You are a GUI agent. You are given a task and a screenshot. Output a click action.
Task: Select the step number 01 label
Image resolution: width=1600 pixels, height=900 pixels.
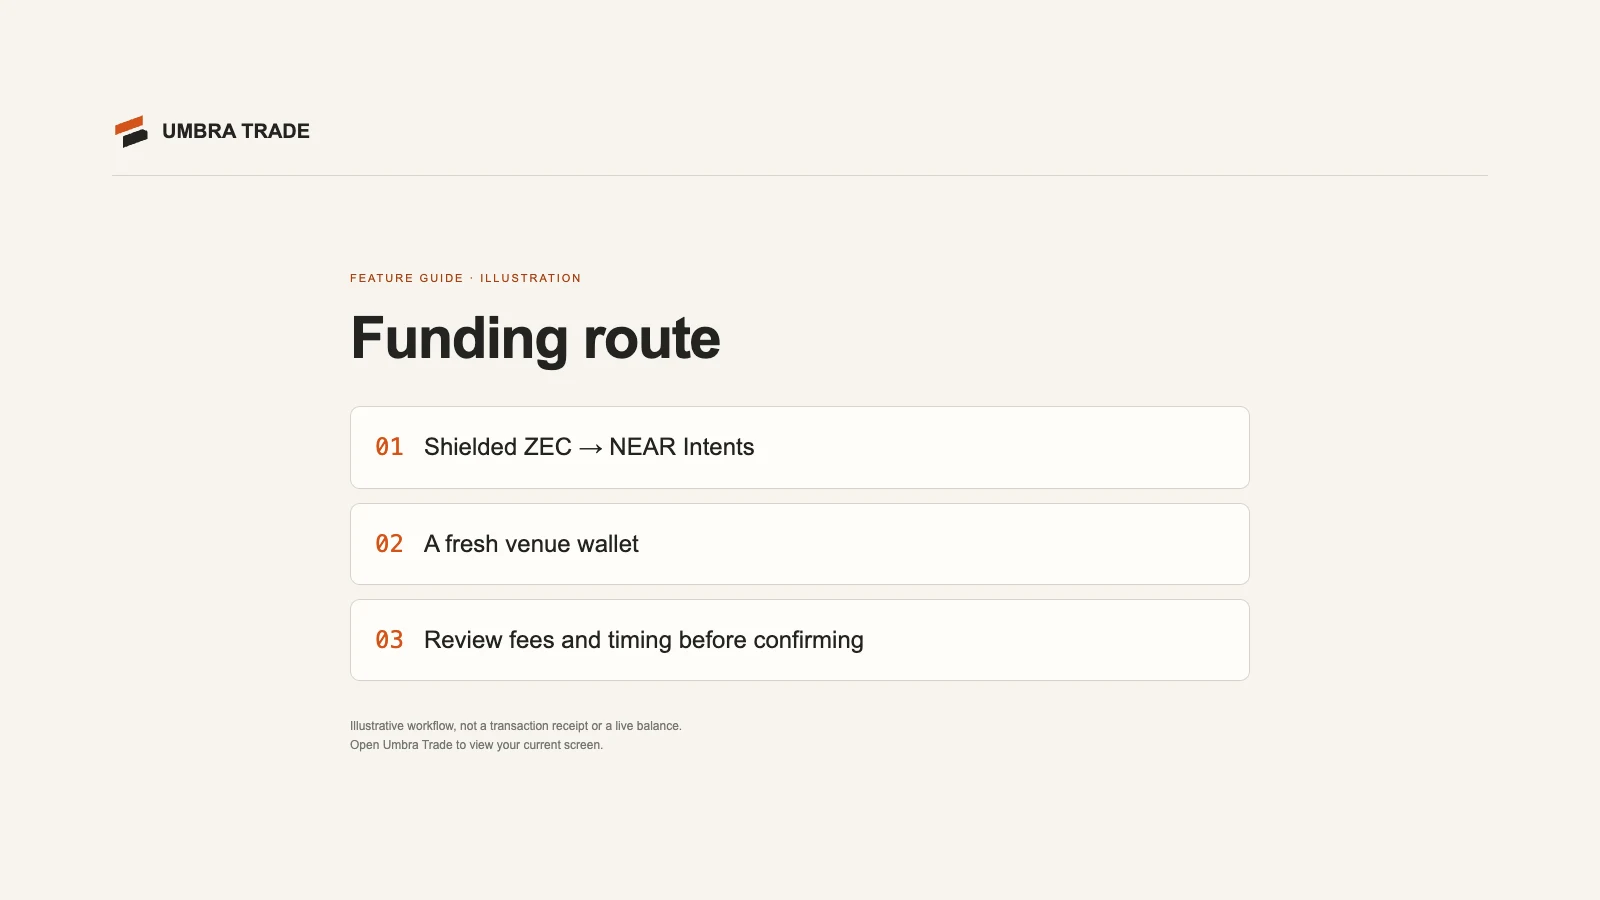click(x=389, y=447)
